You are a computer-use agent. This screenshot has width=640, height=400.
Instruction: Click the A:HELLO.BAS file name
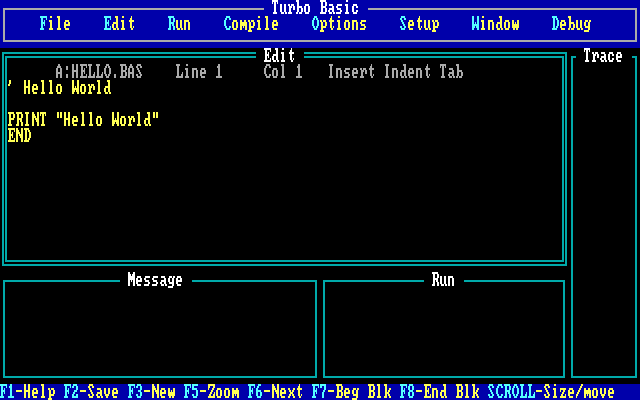(x=99, y=72)
